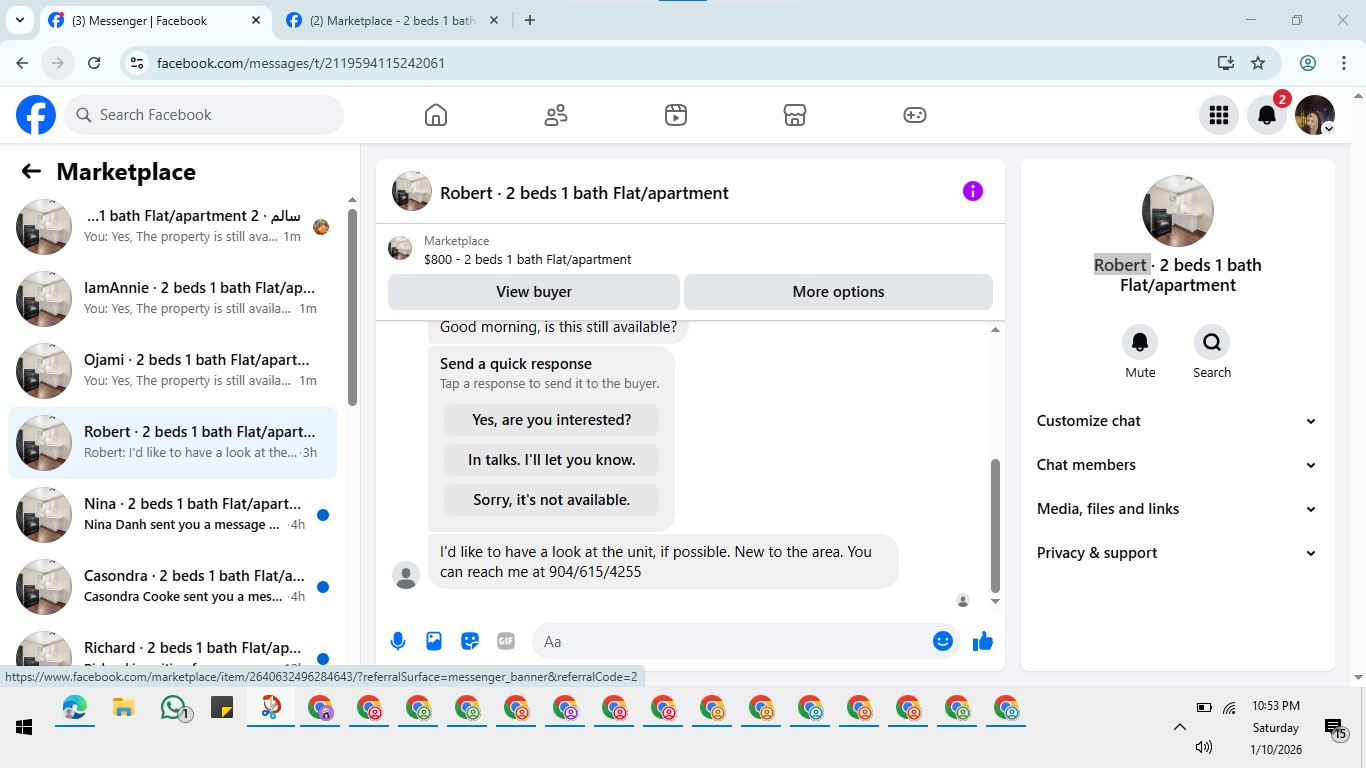Click the volume speaker tray icon
1366x768 pixels.
pos(1204,747)
